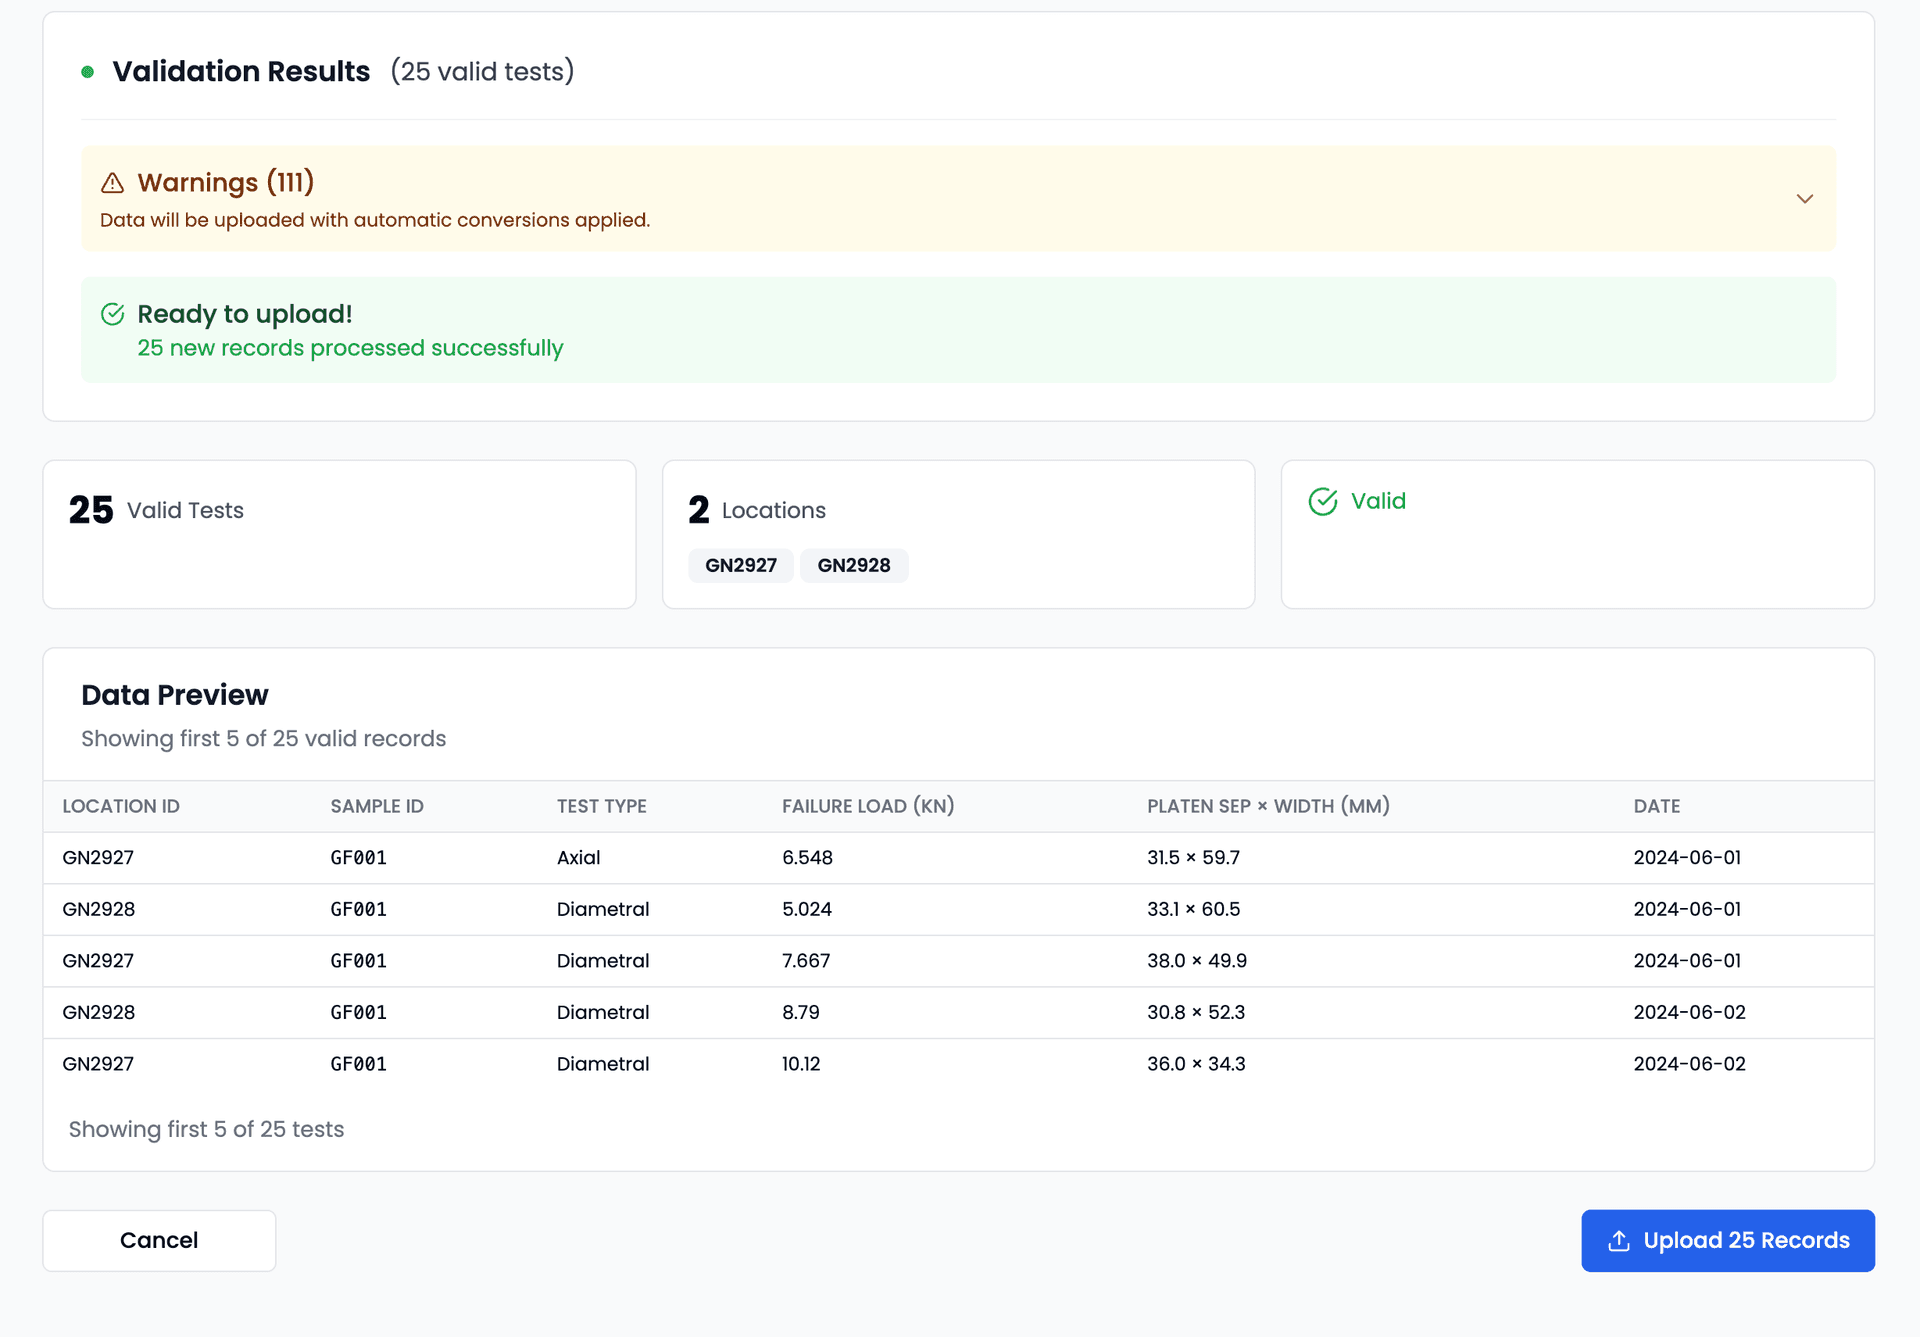Click the 25 Valid Tests card

pyautogui.click(x=339, y=534)
